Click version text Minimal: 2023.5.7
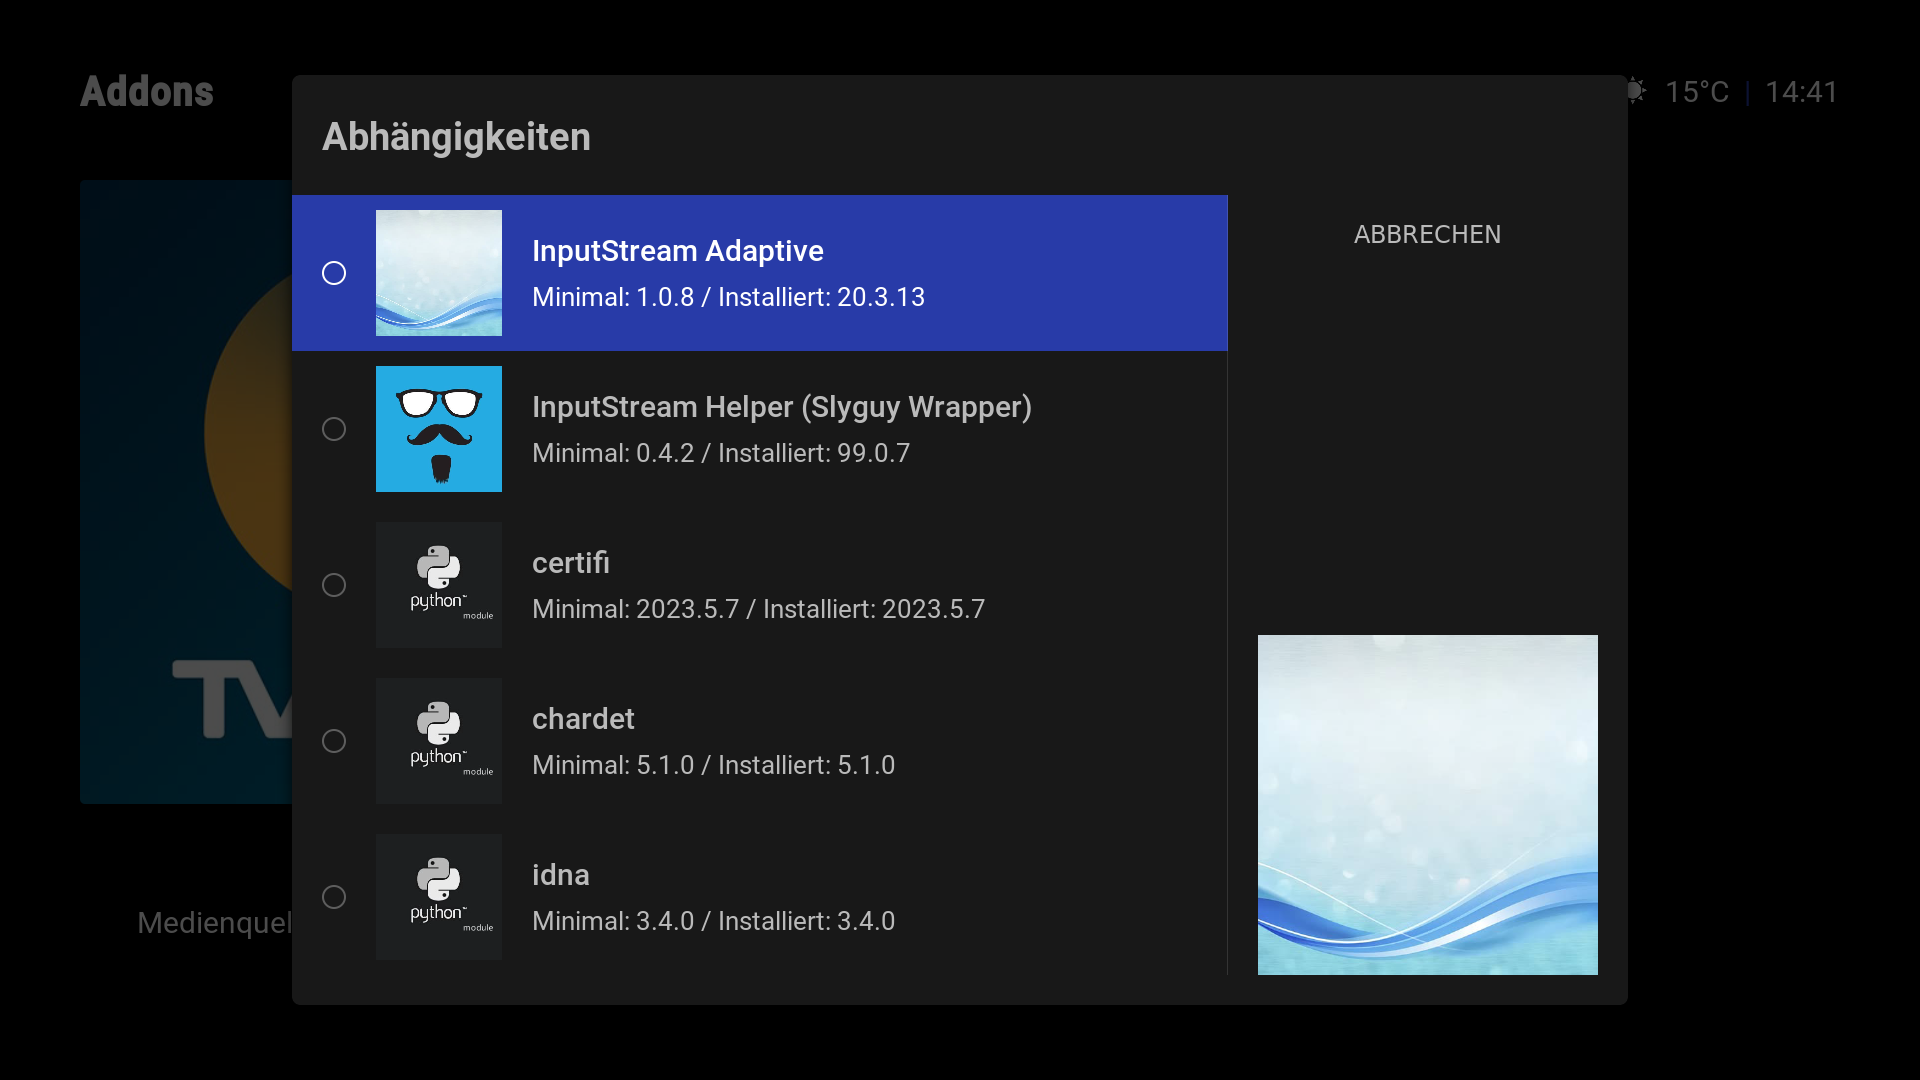Viewport: 1920px width, 1080px height. [636, 609]
